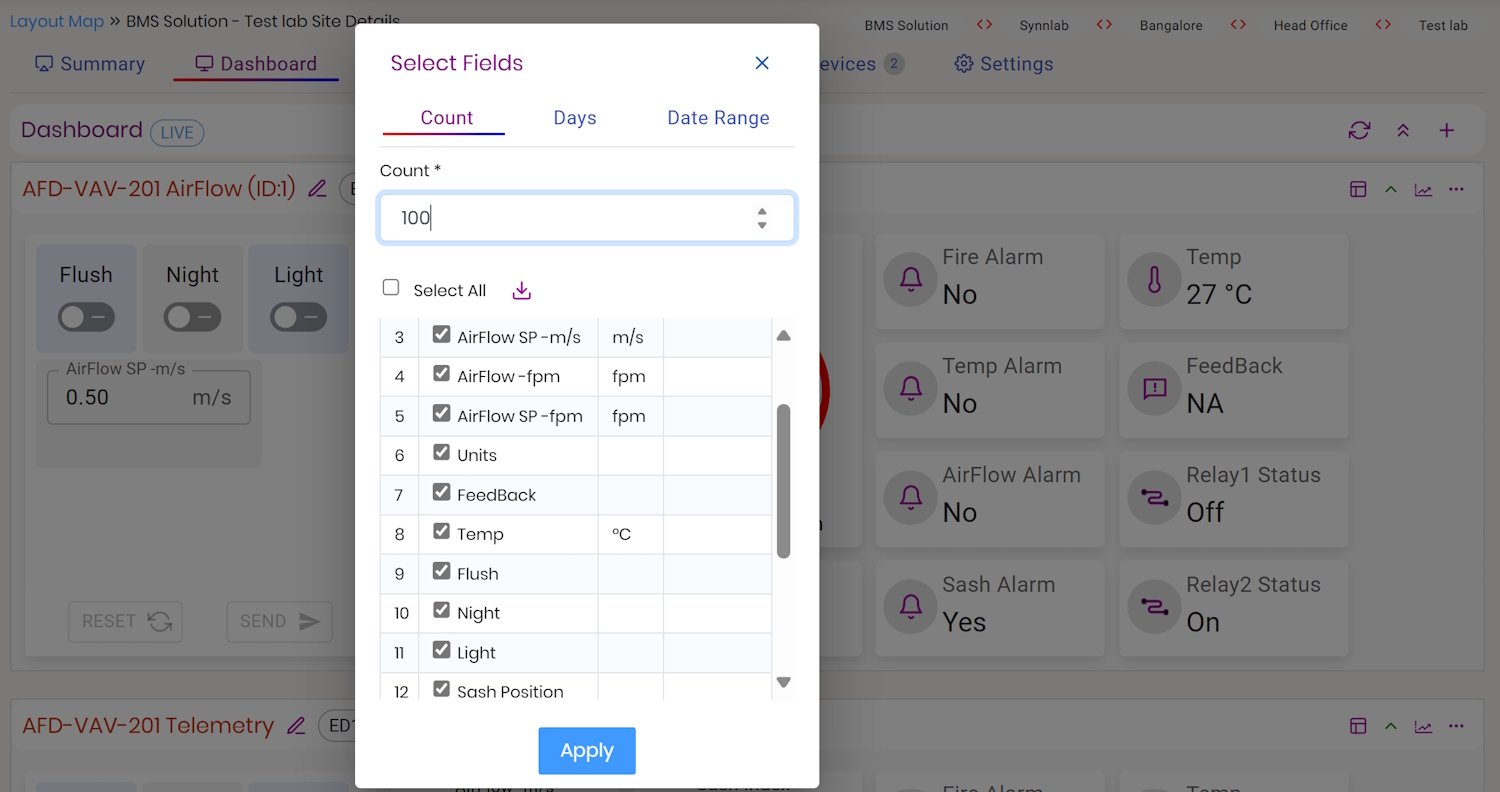Click the Relay1 Status icon
This screenshot has height=792, width=1500.
pyautogui.click(x=1155, y=497)
